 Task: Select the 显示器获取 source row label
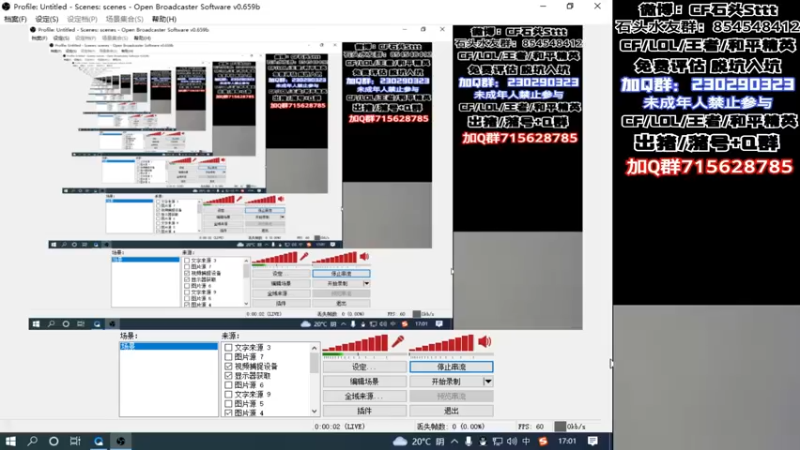(x=253, y=376)
